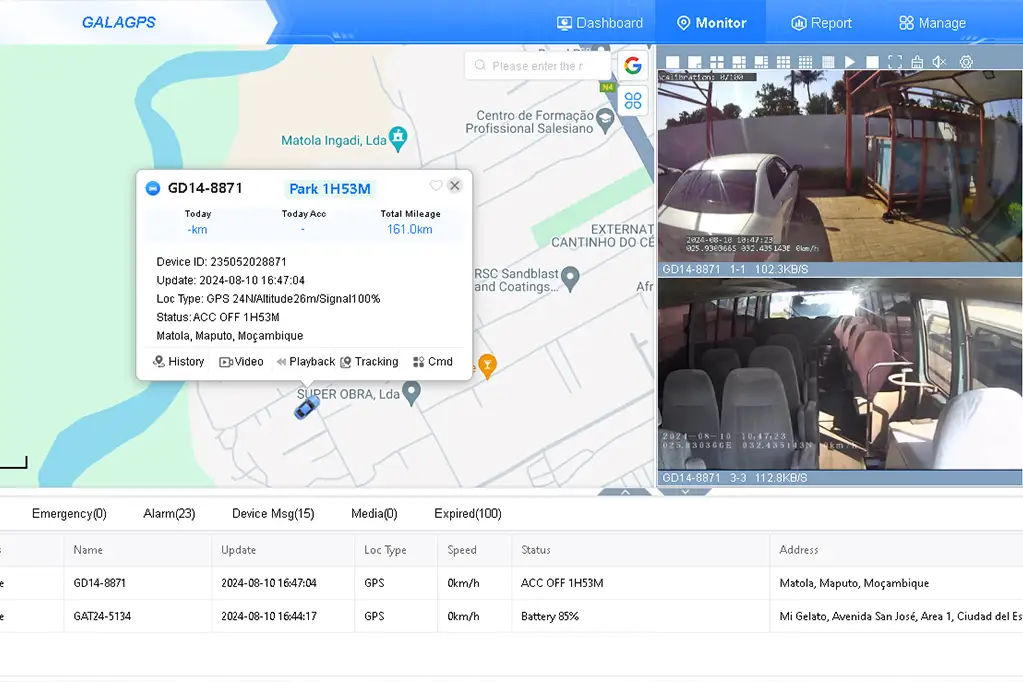Click the RSC Sandblast and Coatings pin

(x=570, y=279)
